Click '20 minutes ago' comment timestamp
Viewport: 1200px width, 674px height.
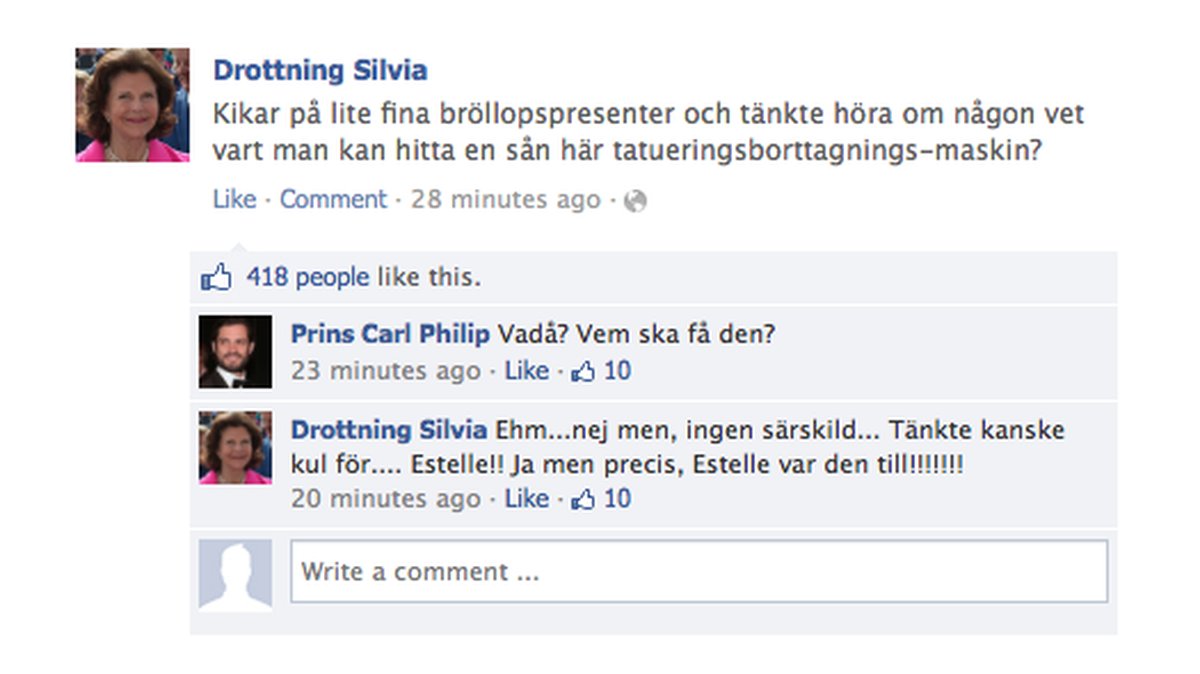point(386,498)
